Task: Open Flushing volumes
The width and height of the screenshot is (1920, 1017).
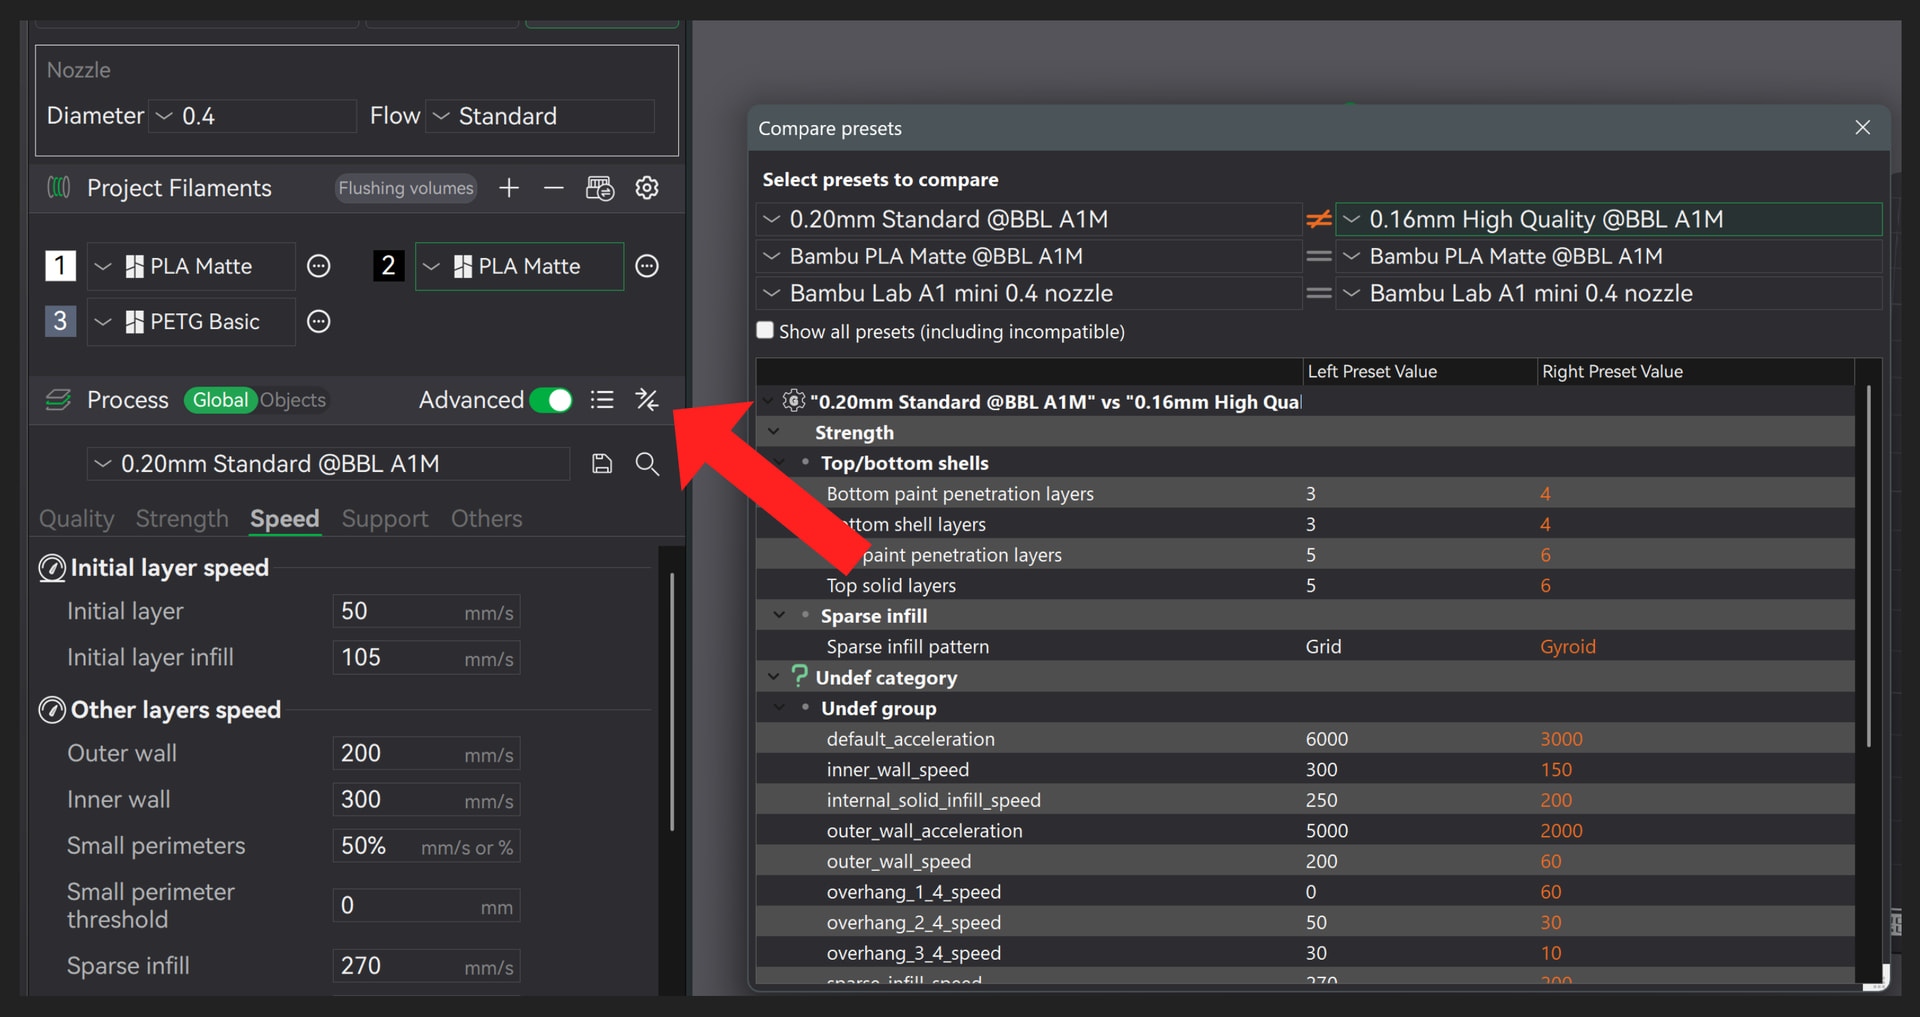Action: [406, 188]
